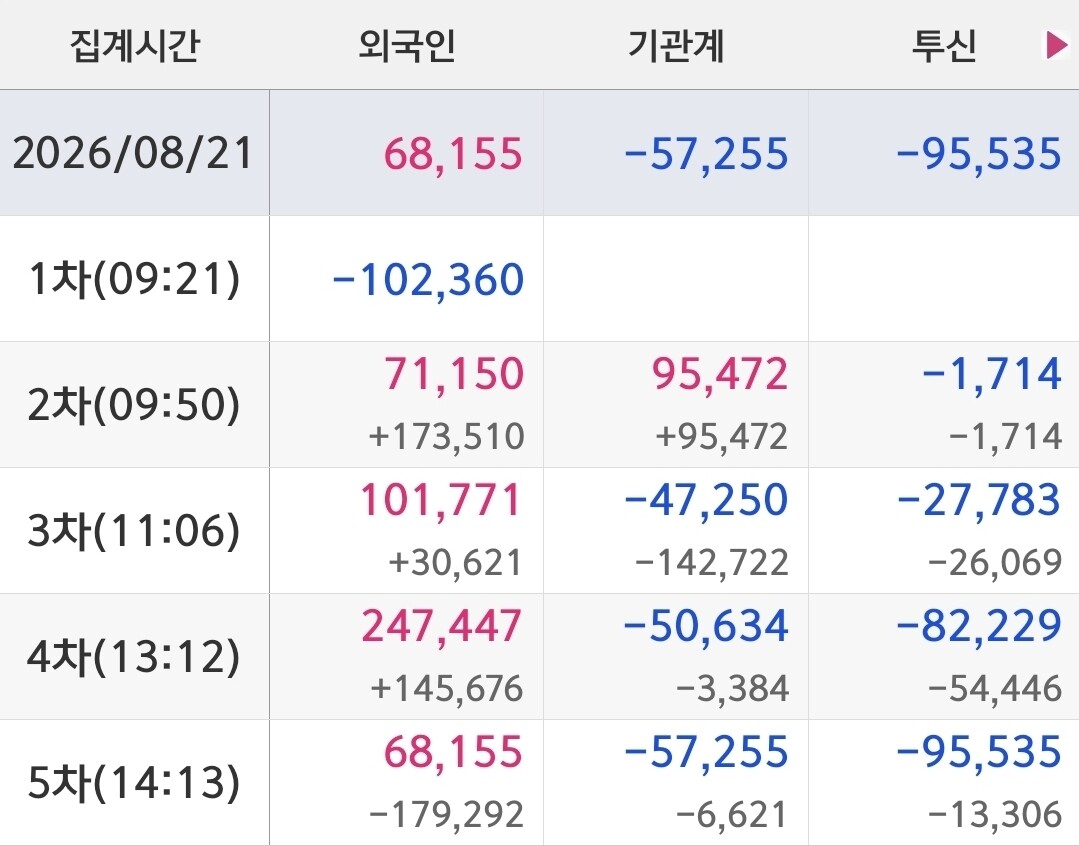Click summary 투신 value -95,535 in date row
Viewport: 1079px width, 846px height.
[x=979, y=154]
